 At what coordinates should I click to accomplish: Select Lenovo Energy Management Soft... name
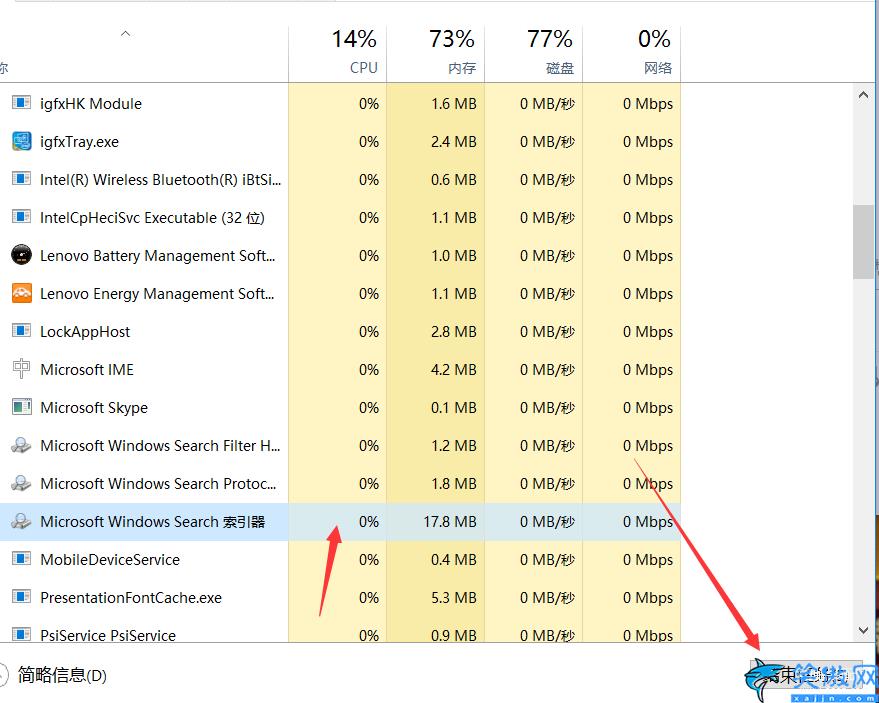pos(158,294)
